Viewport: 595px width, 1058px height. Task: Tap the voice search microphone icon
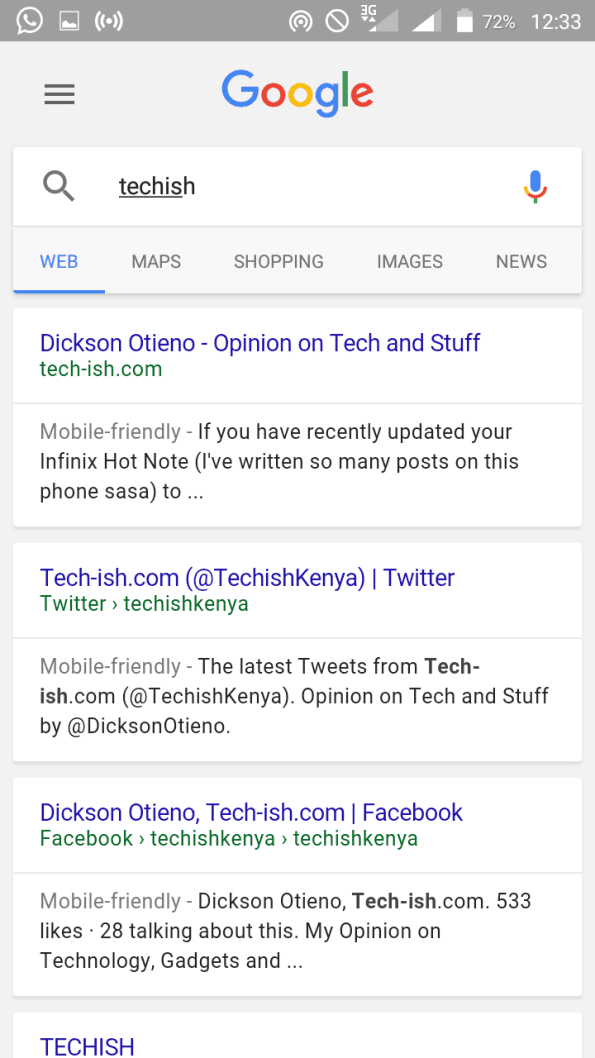[535, 186]
